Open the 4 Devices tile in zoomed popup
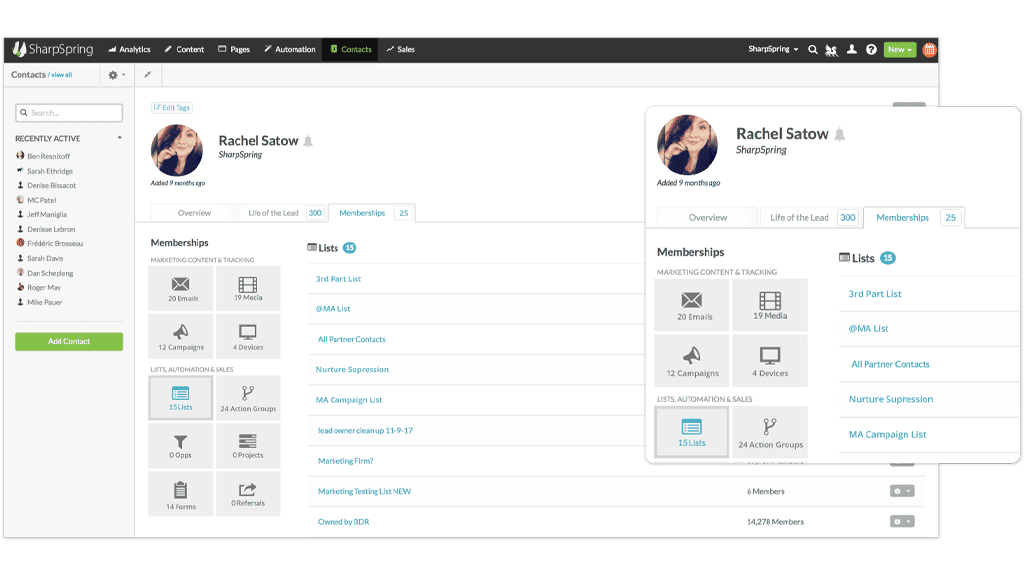The image size is (1024, 576). (x=770, y=362)
